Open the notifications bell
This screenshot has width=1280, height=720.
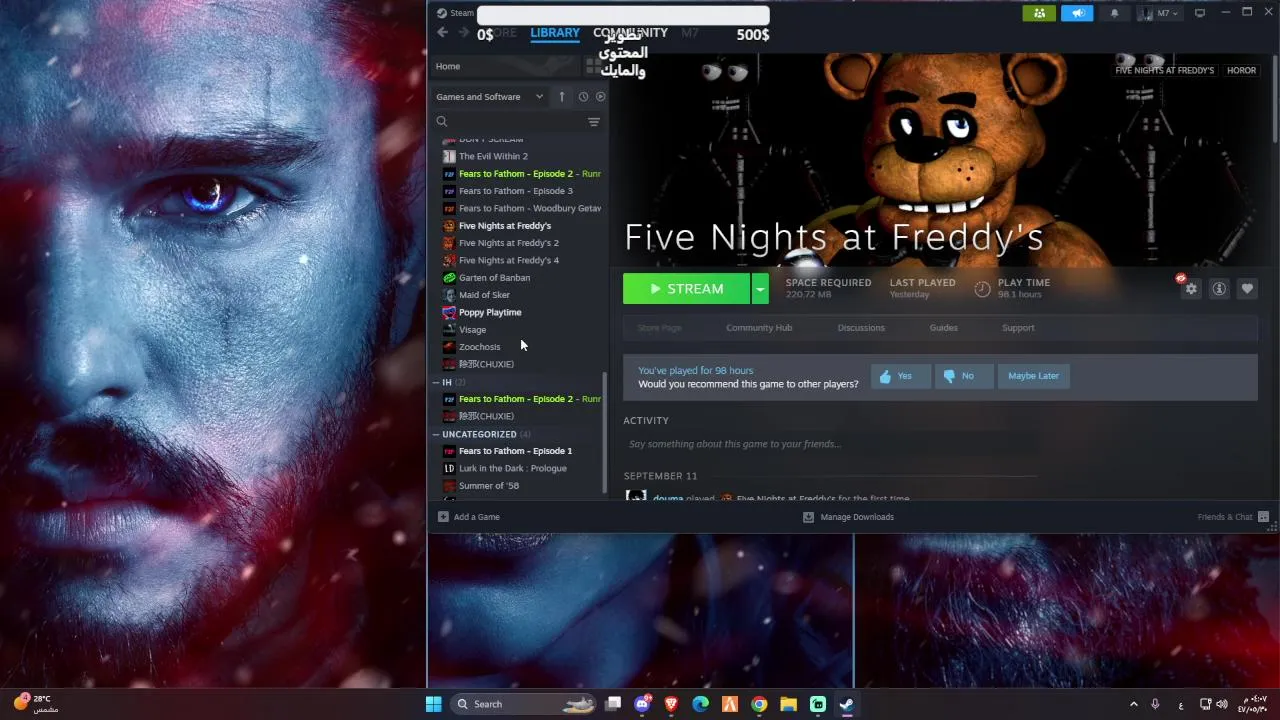(1115, 13)
